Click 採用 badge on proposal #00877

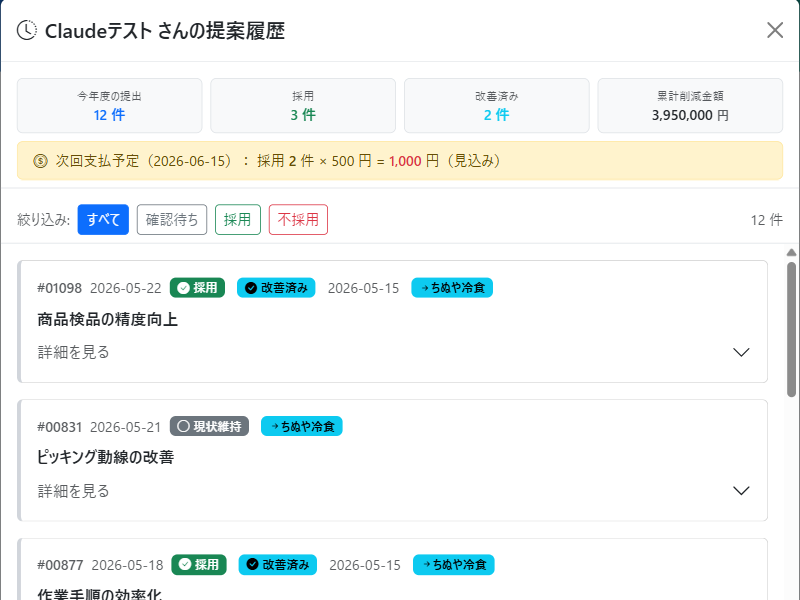point(199,565)
